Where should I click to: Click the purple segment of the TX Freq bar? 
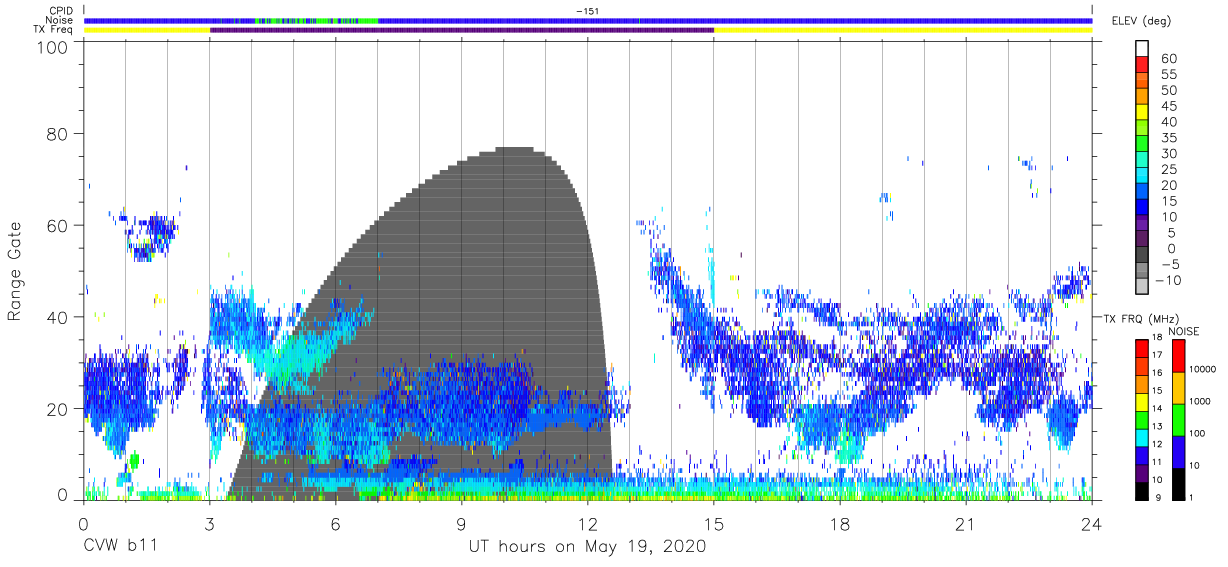tap(462, 30)
